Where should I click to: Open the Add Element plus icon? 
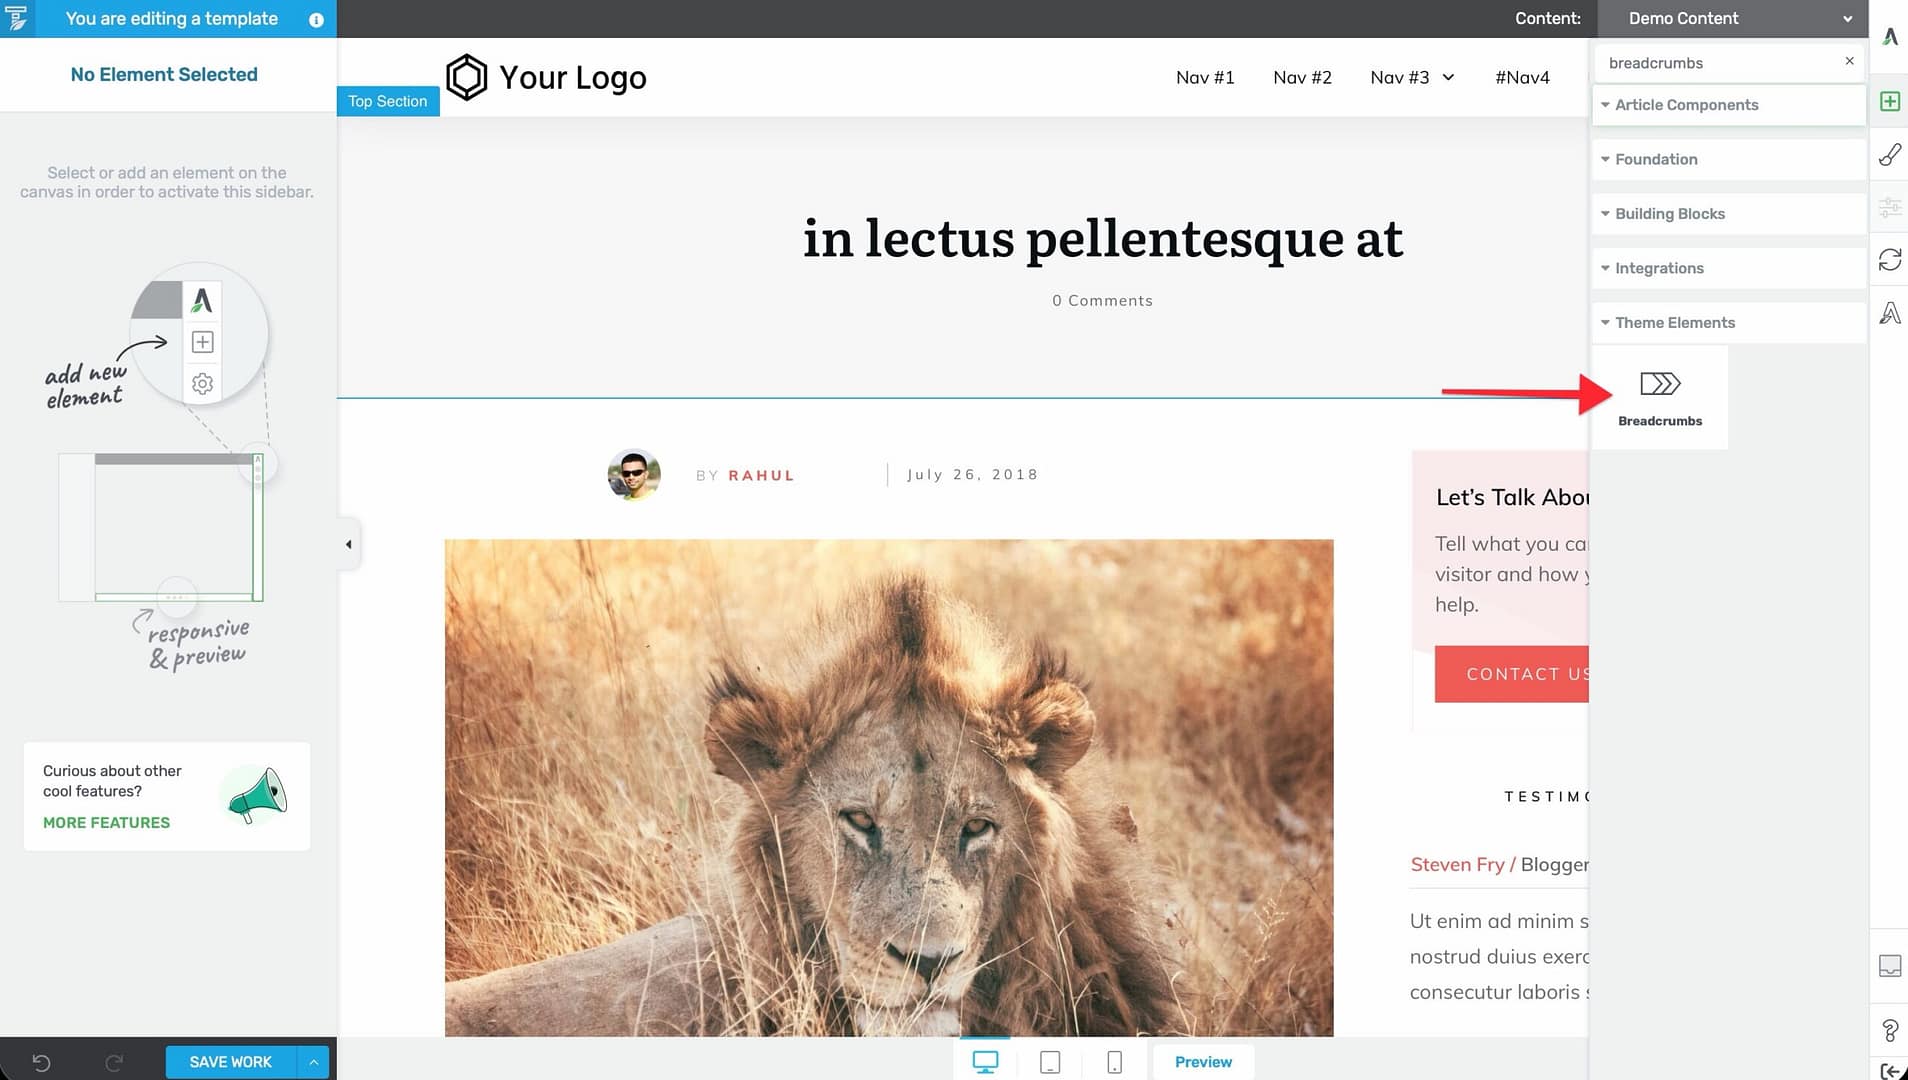click(1889, 101)
